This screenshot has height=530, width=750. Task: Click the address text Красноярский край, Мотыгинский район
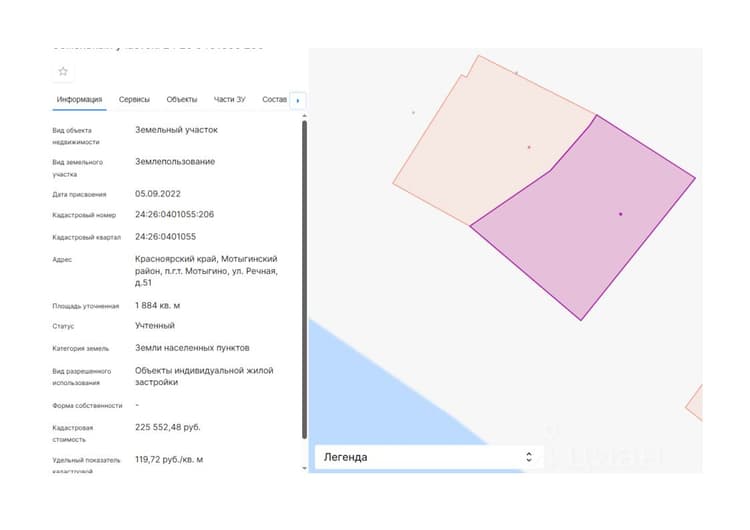[x=206, y=265]
